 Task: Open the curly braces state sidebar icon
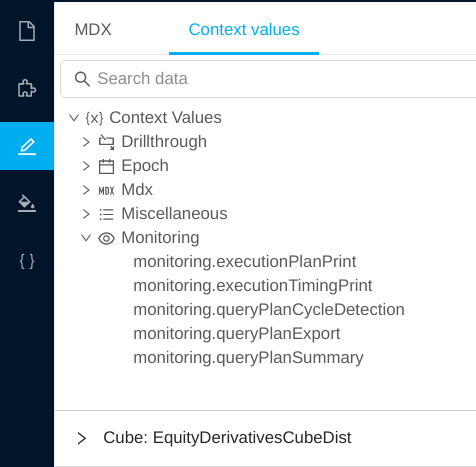coord(27,261)
